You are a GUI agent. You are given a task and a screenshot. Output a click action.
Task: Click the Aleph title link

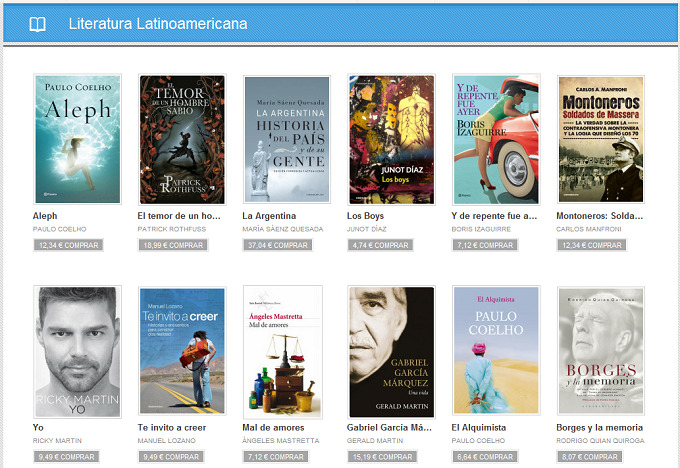click(x=45, y=216)
